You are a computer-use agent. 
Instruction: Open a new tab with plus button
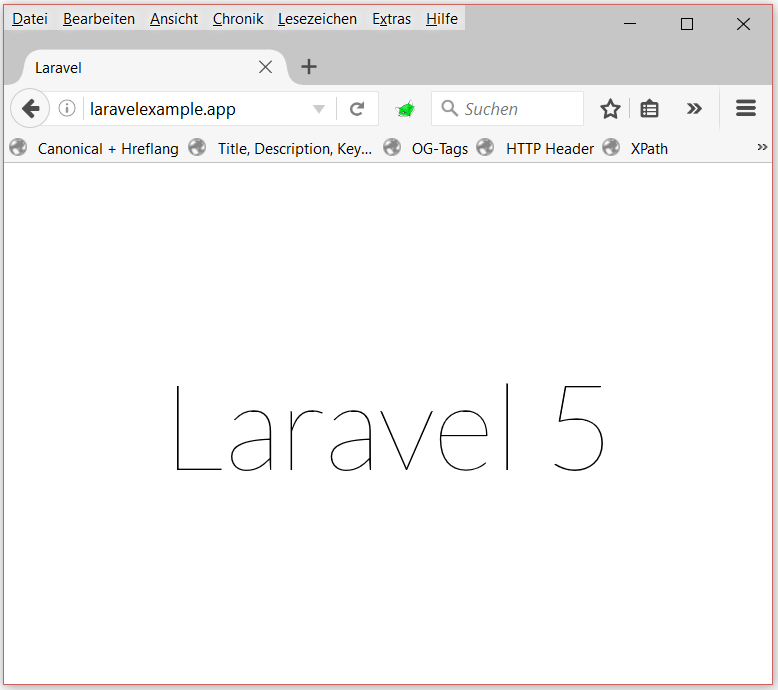[309, 66]
